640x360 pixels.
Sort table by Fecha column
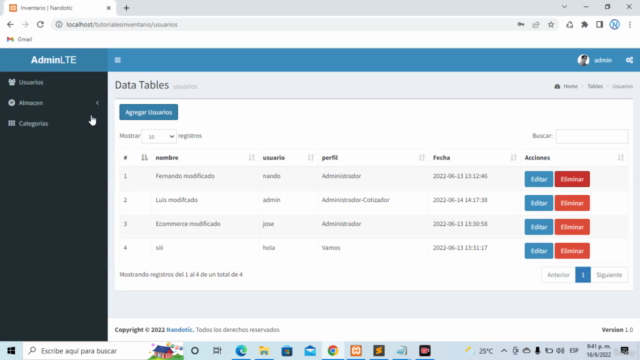point(475,158)
